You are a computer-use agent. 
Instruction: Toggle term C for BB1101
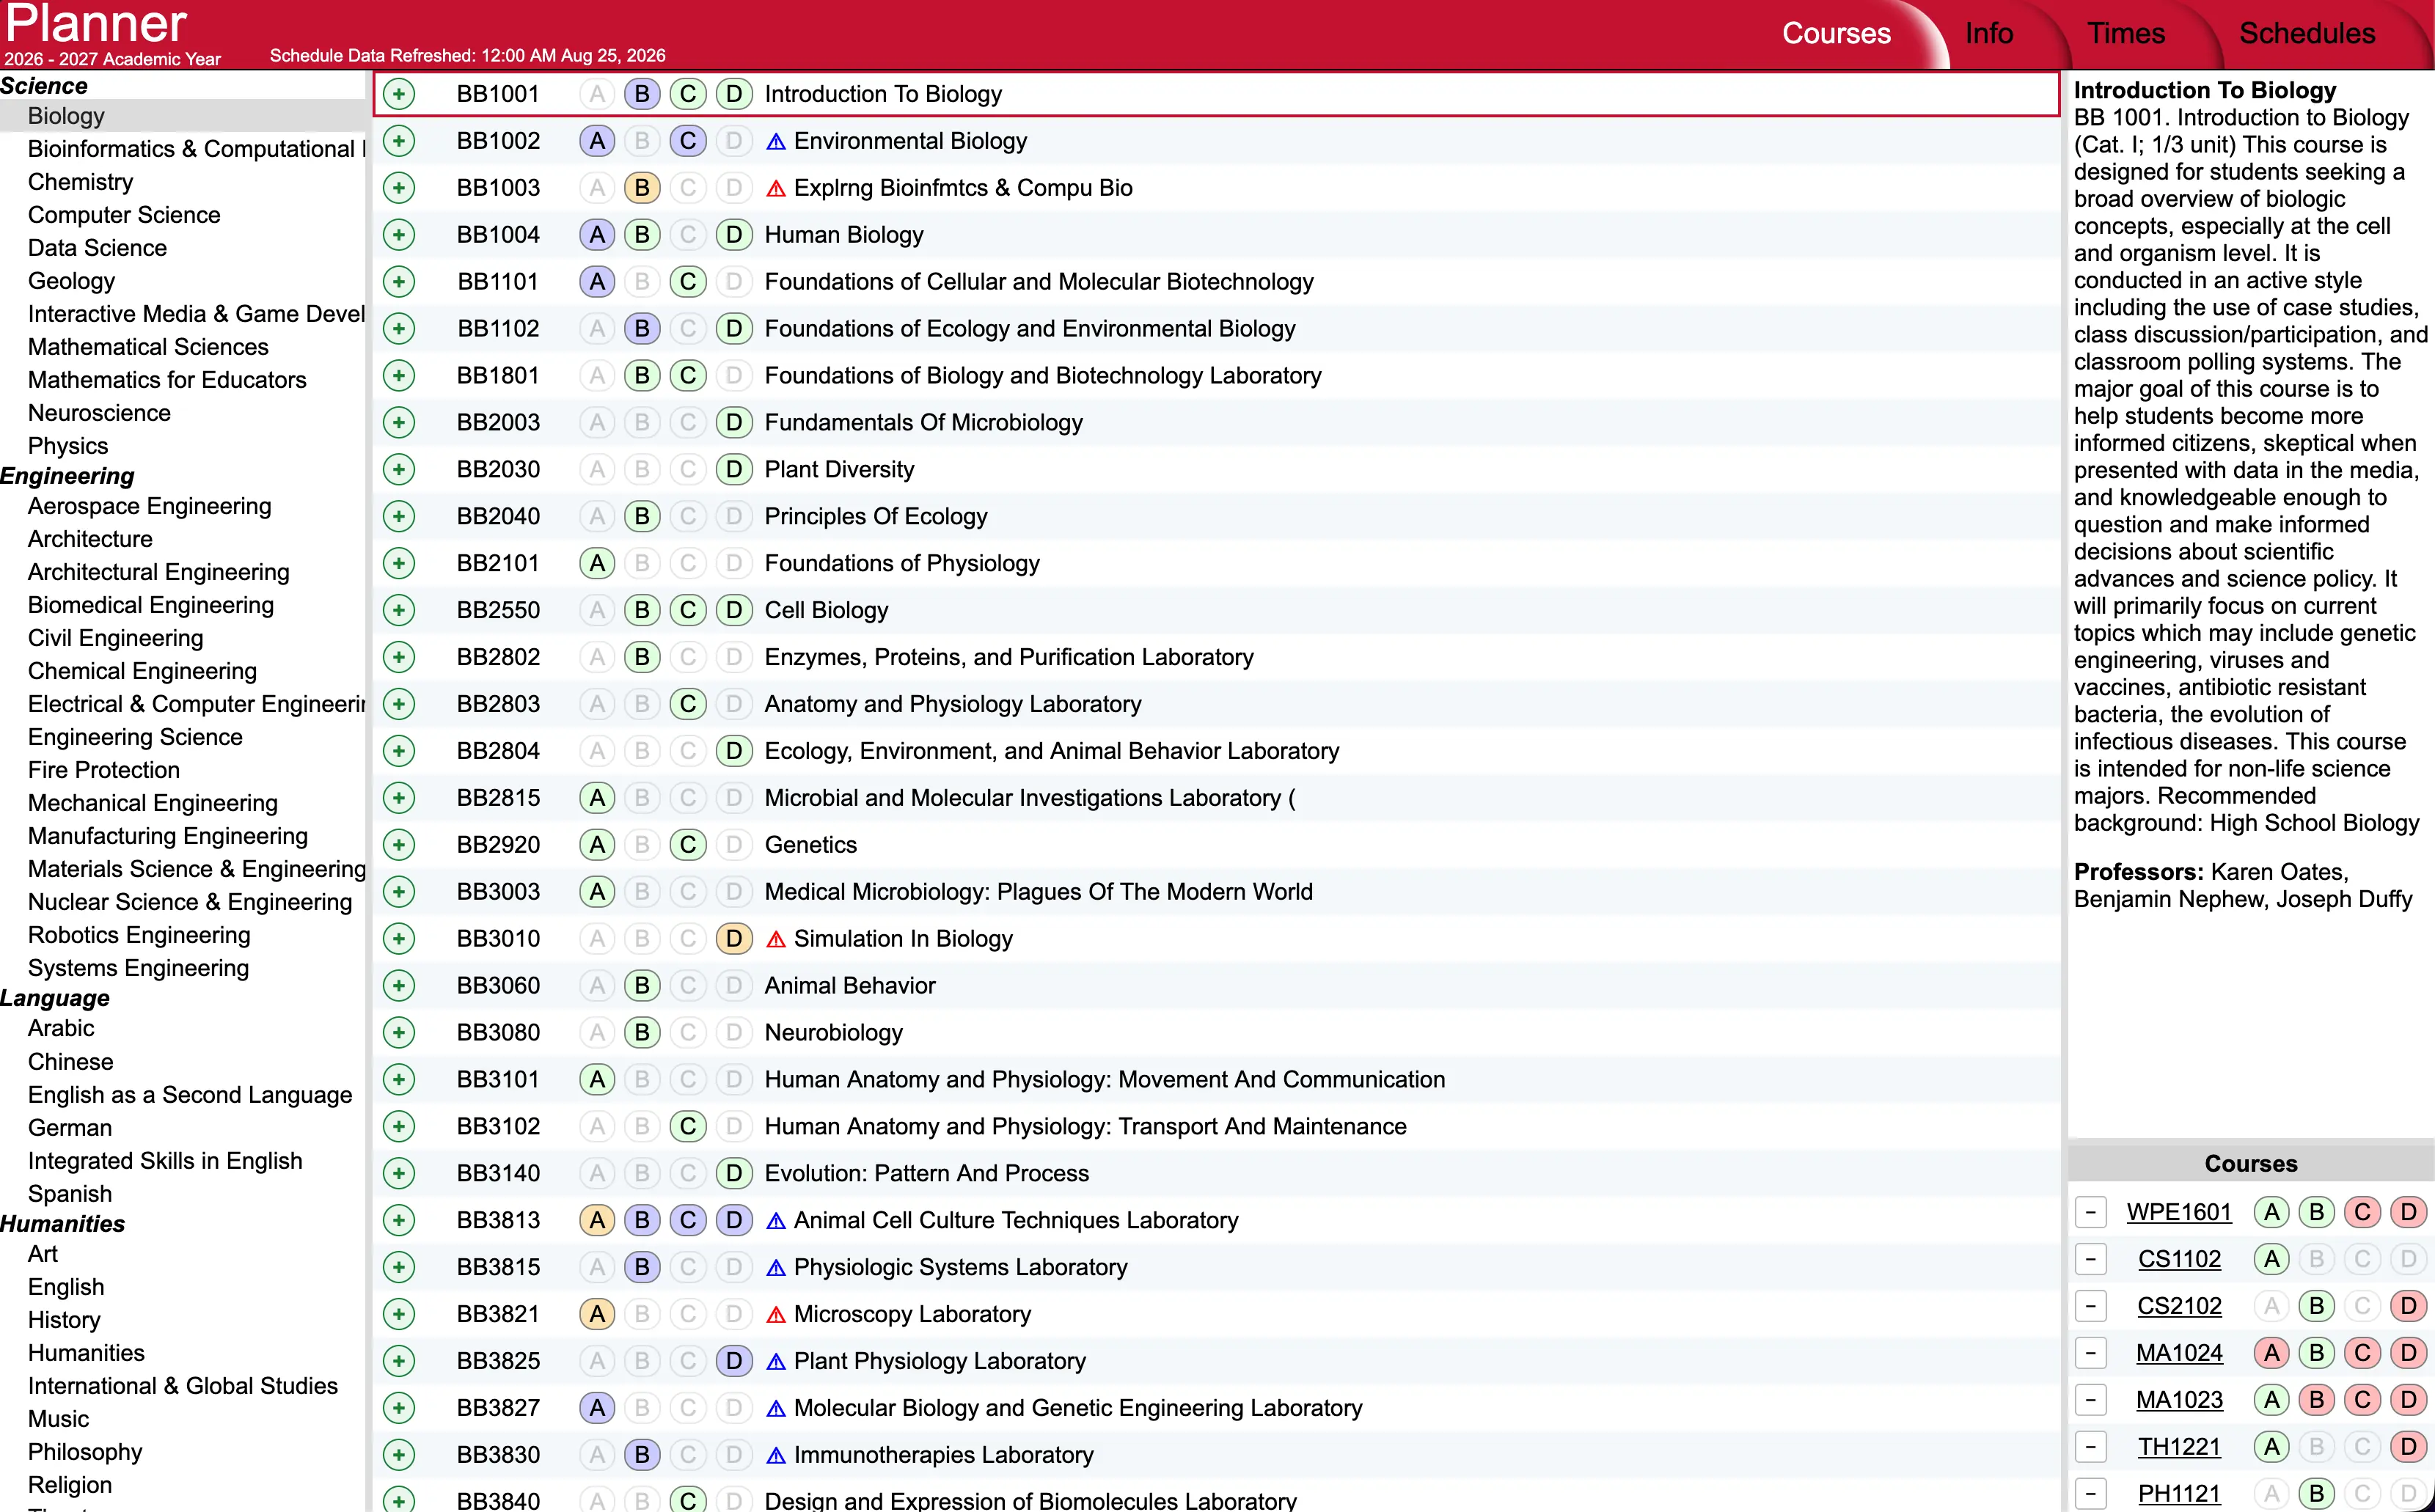click(688, 282)
